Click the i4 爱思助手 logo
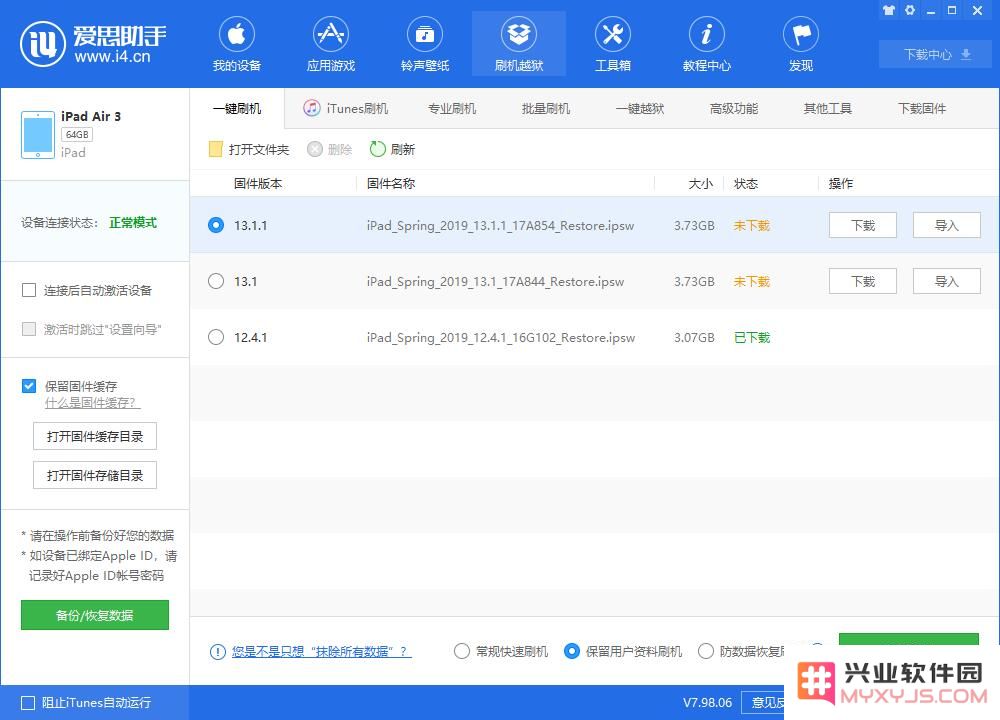 93,44
